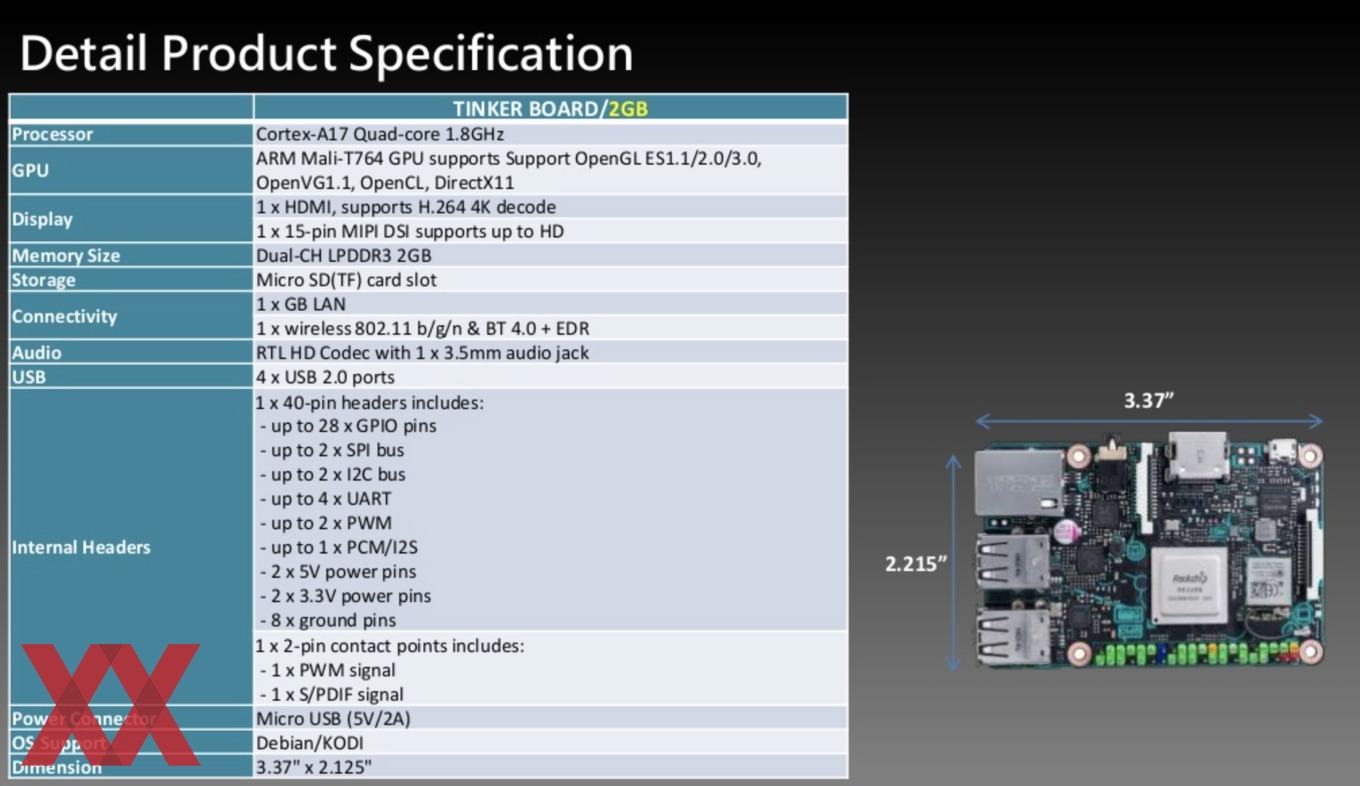Click the Tinker Board product image
Image resolution: width=1360 pixels, height=786 pixels.
point(1149,552)
